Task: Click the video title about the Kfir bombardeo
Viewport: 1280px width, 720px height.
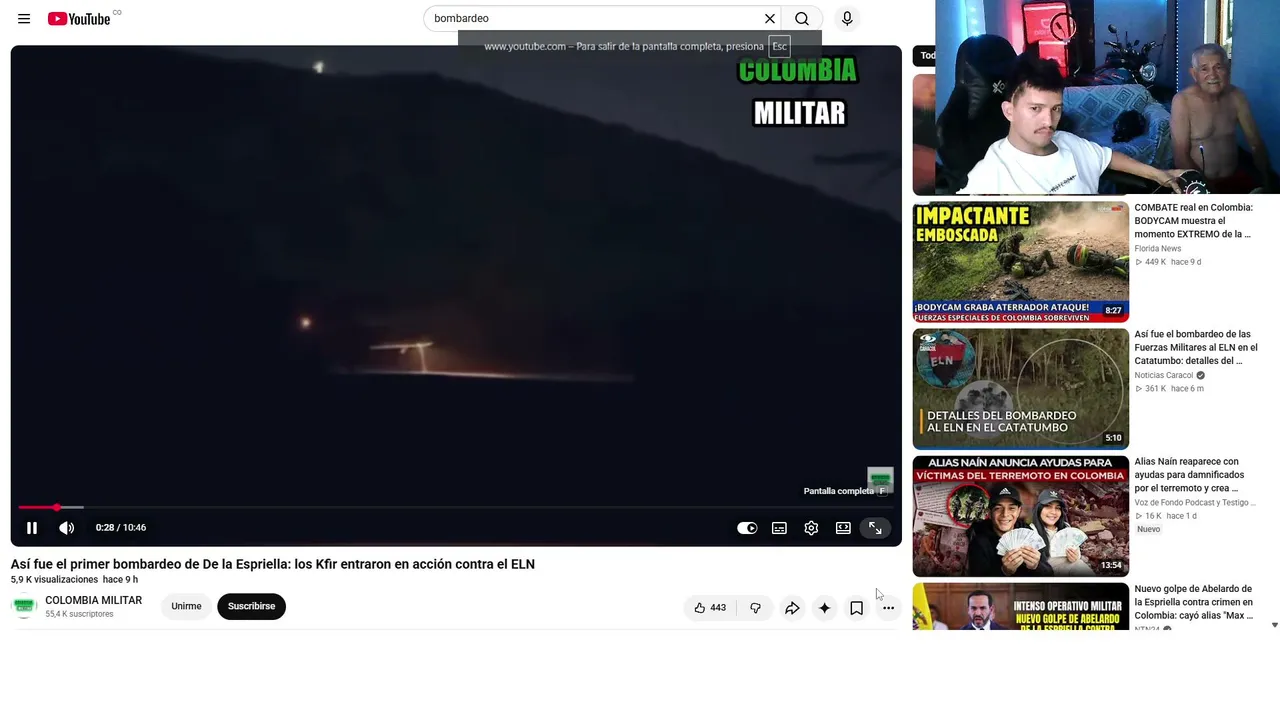Action: 273,564
